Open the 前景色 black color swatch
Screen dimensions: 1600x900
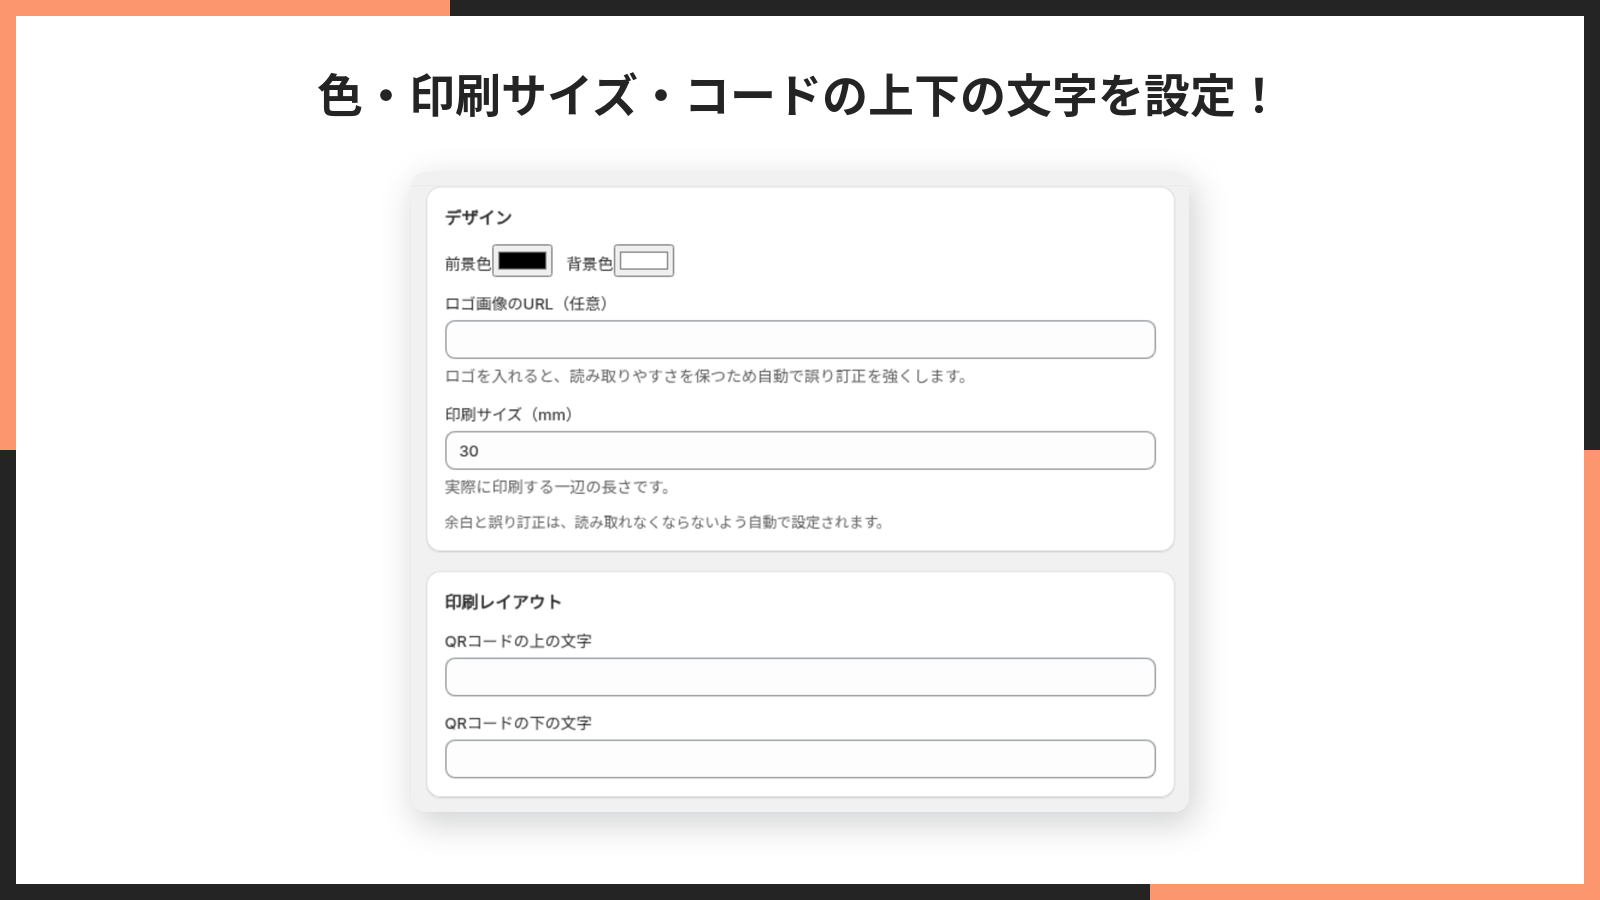click(x=522, y=261)
